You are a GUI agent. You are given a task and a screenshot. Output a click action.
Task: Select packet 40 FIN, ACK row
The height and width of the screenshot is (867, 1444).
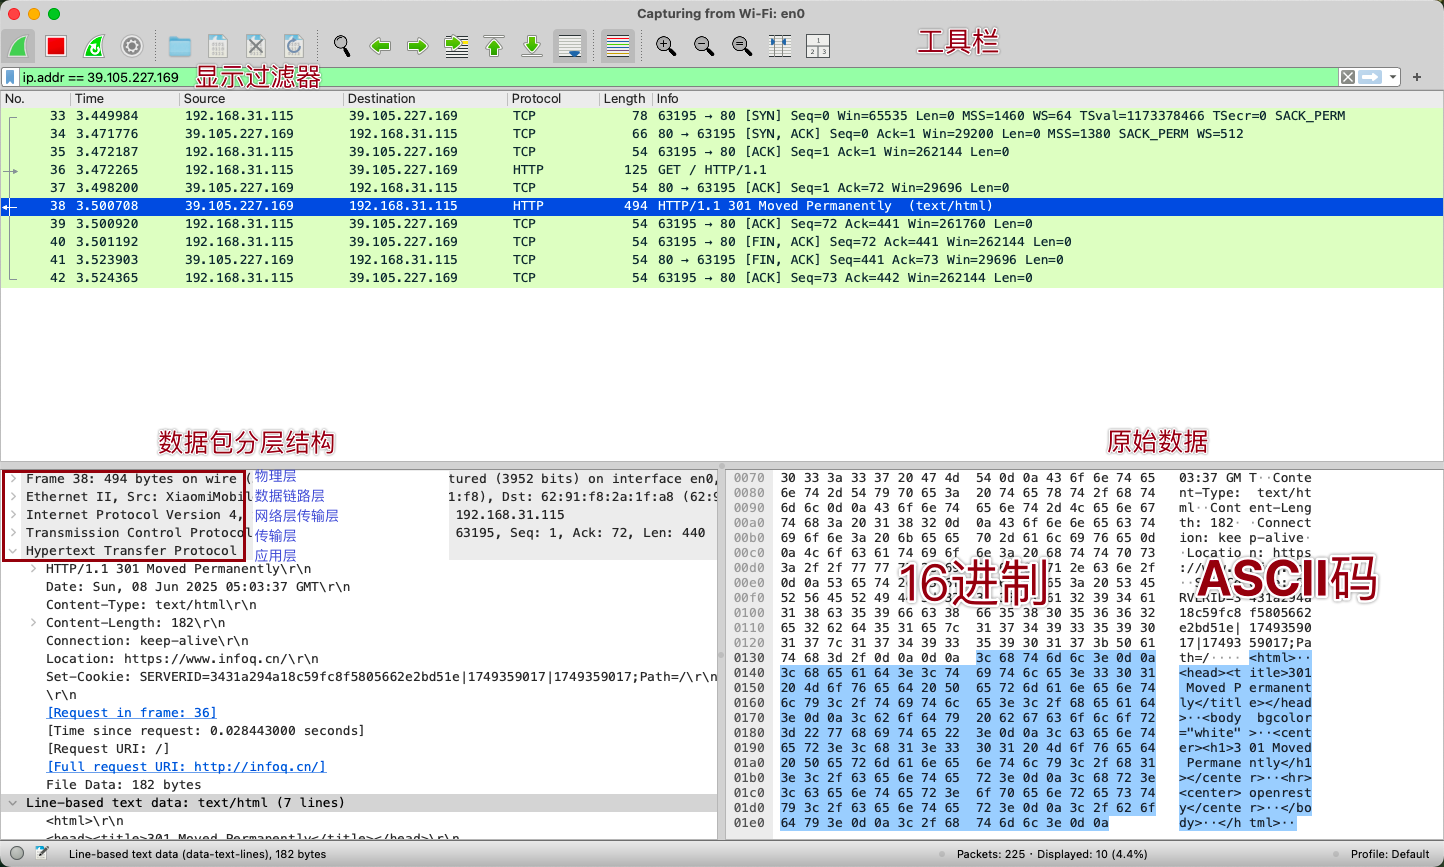click(722, 242)
